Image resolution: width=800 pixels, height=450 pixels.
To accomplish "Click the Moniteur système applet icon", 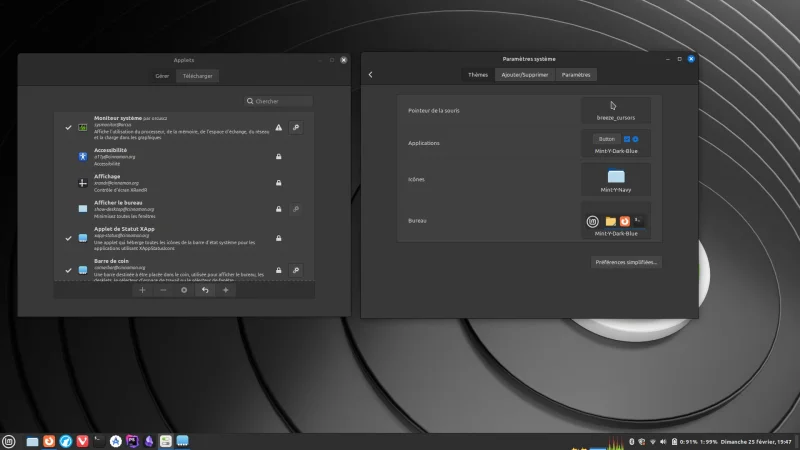I will click(x=83, y=128).
